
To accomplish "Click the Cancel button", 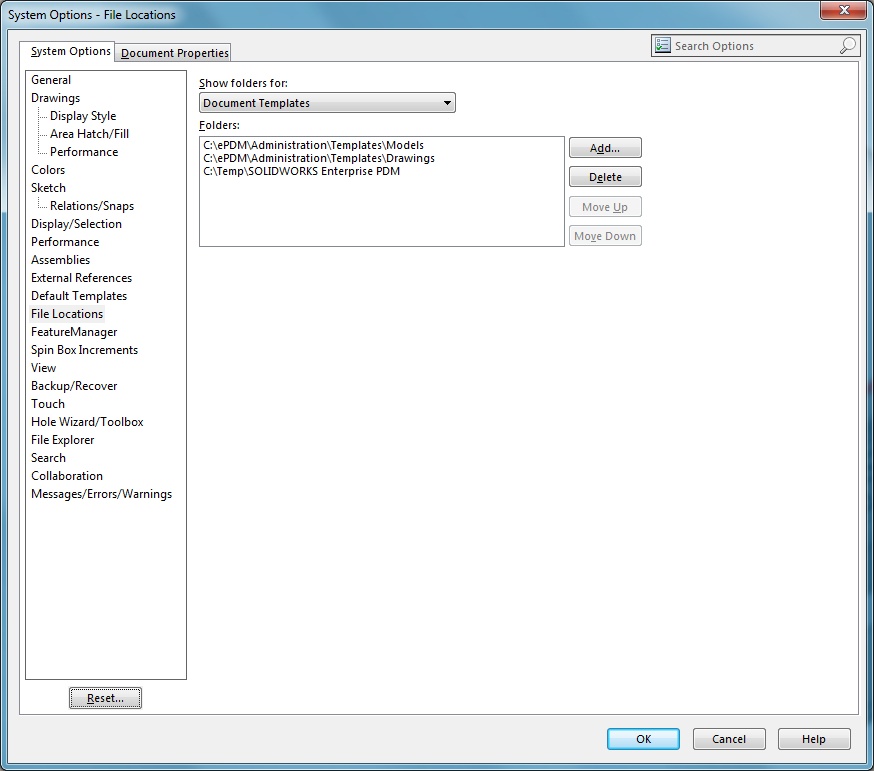I will click(729, 739).
